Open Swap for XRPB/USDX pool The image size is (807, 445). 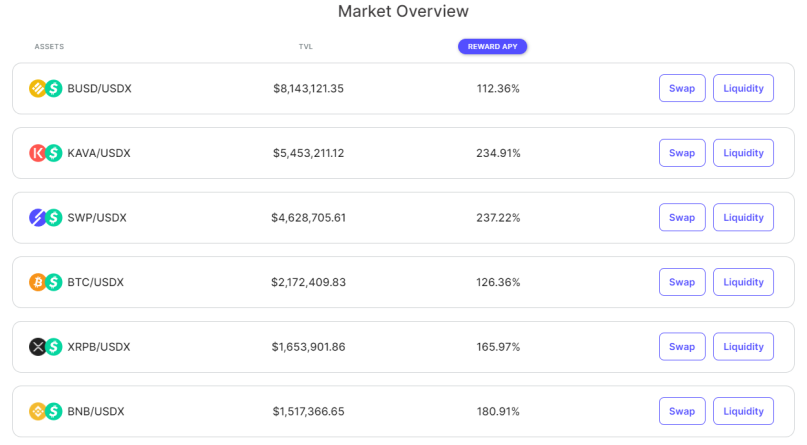tap(682, 346)
